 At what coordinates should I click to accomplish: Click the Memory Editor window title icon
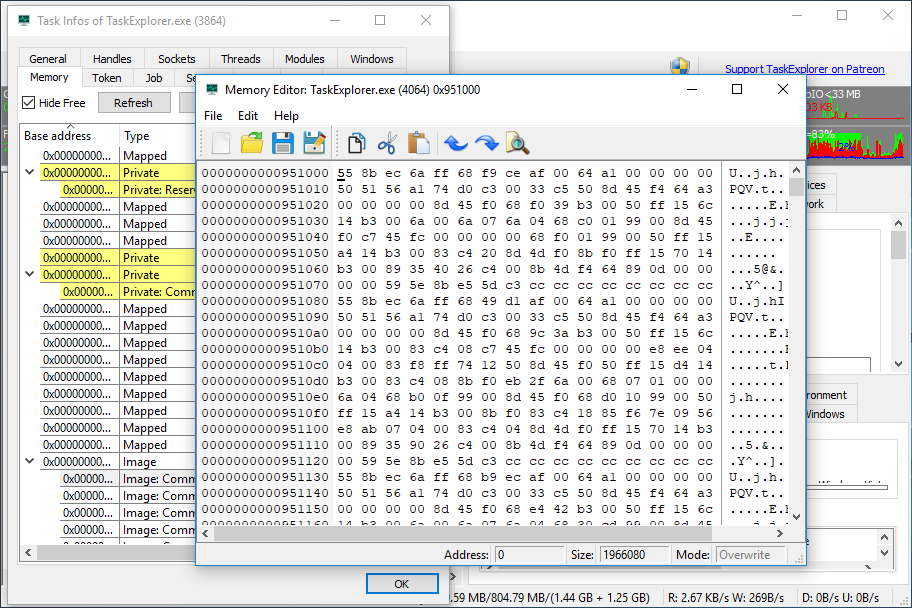(x=212, y=89)
